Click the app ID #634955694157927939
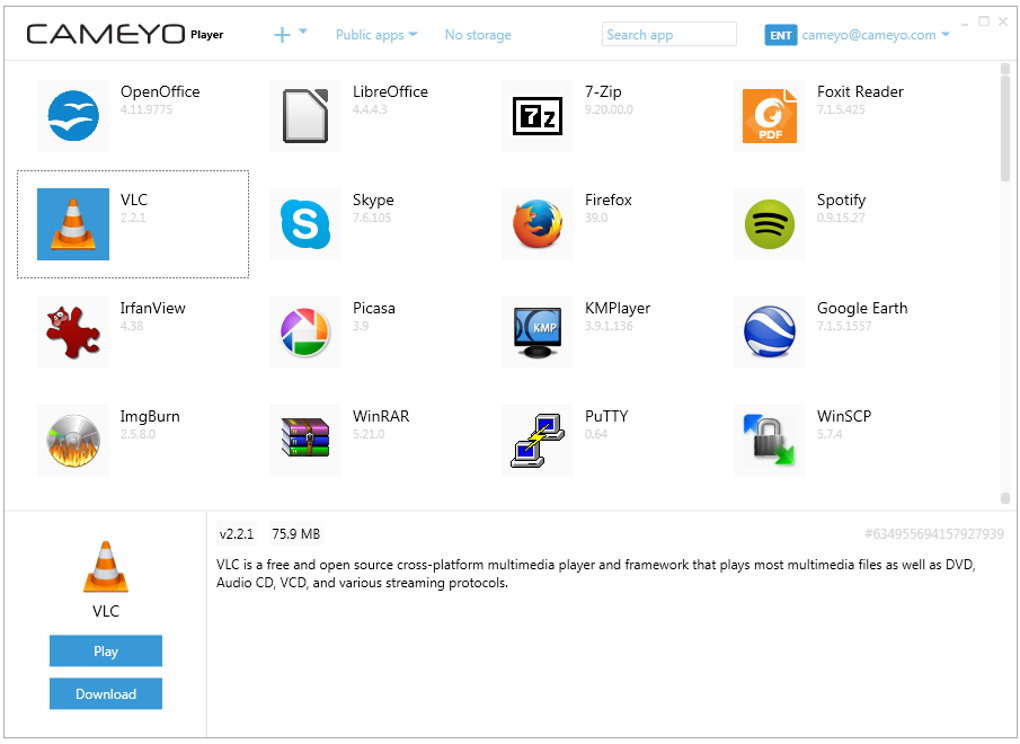Image resolution: width=1020 pixels, height=744 pixels. click(934, 534)
